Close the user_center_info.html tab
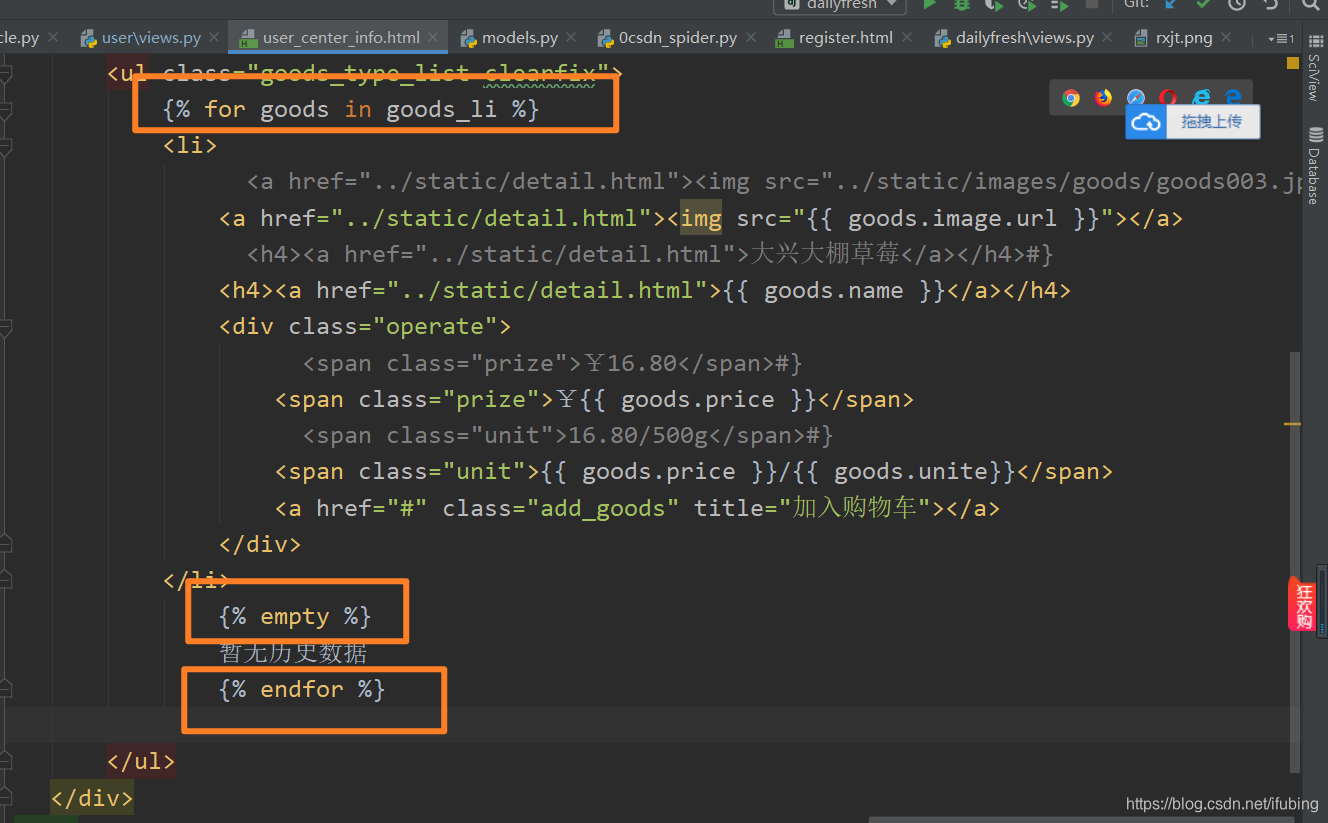The width and height of the screenshot is (1328, 823). click(434, 38)
